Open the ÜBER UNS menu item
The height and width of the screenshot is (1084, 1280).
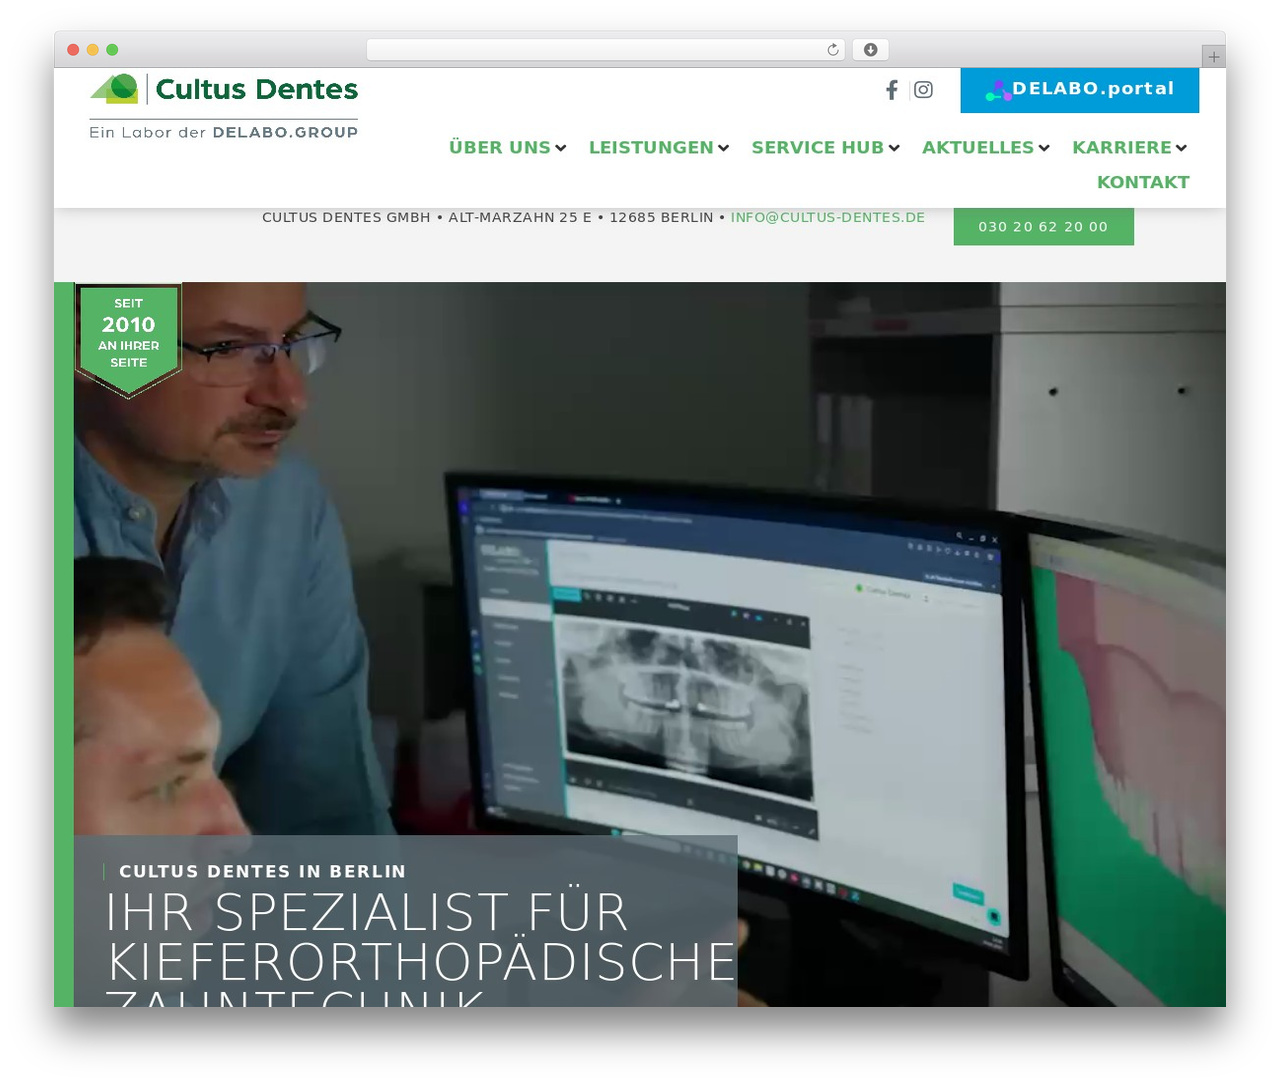point(500,148)
